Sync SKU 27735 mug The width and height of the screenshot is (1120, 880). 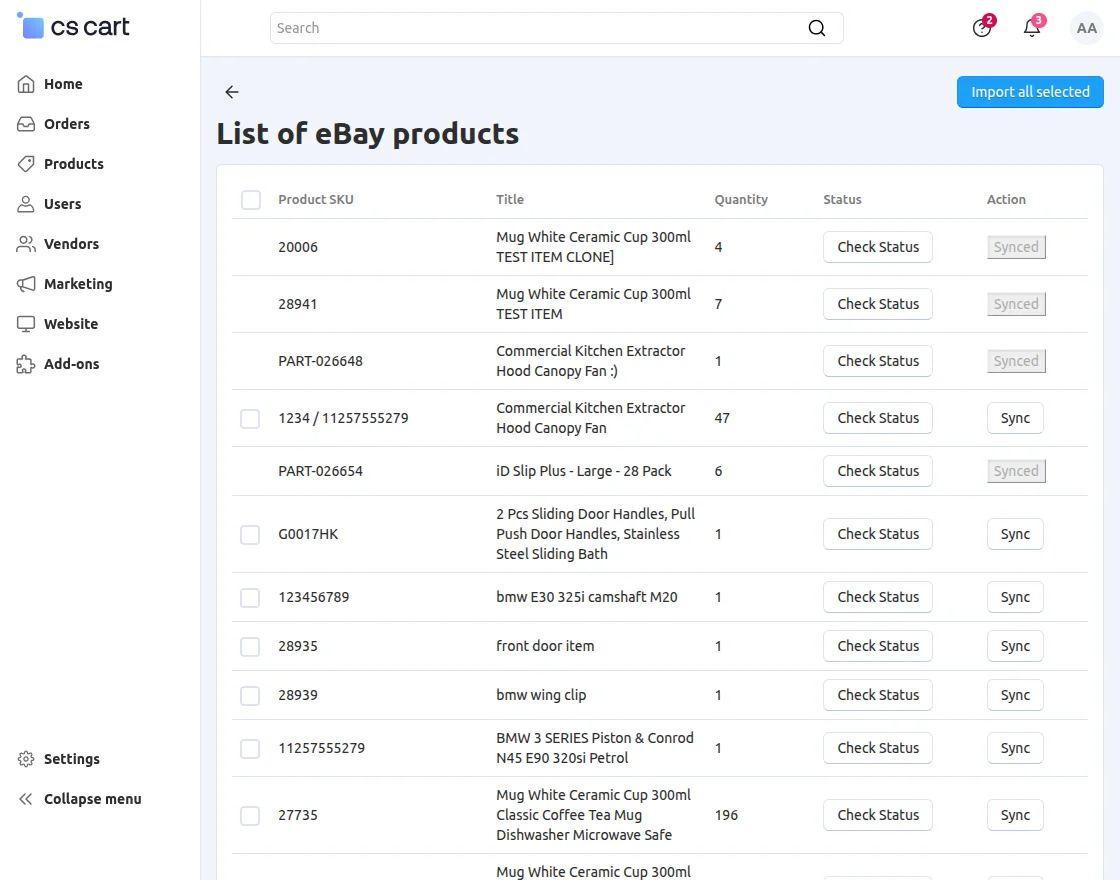point(1015,815)
